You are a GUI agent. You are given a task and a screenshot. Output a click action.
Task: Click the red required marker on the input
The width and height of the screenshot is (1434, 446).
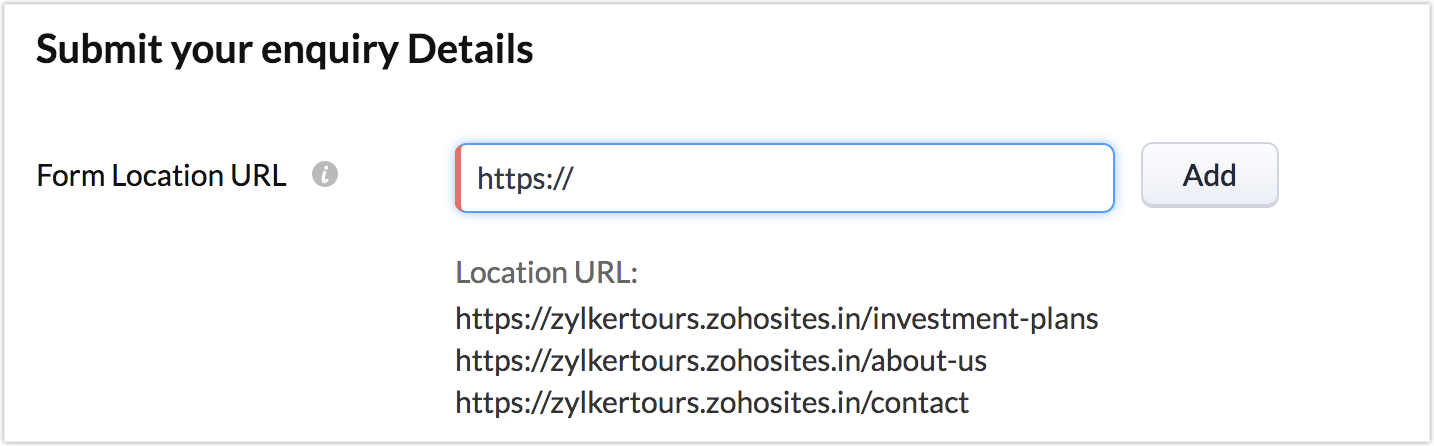pyautogui.click(x=458, y=178)
